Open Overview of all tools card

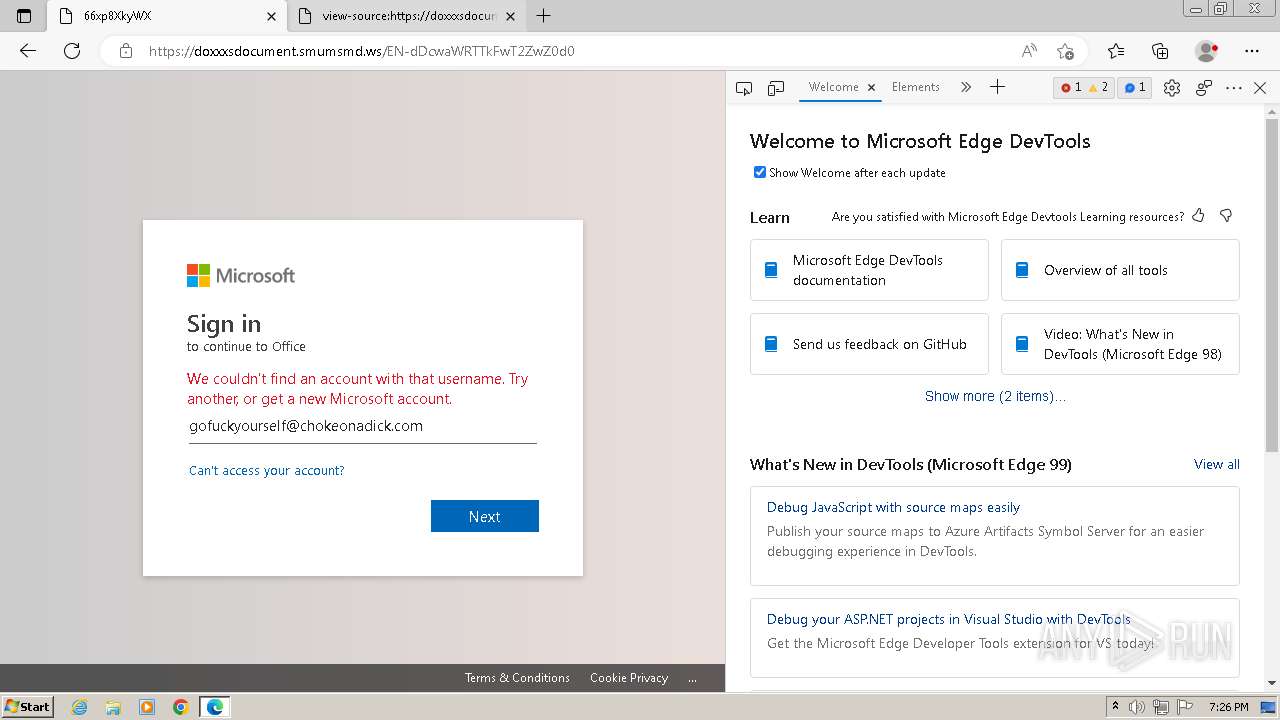coord(1120,270)
